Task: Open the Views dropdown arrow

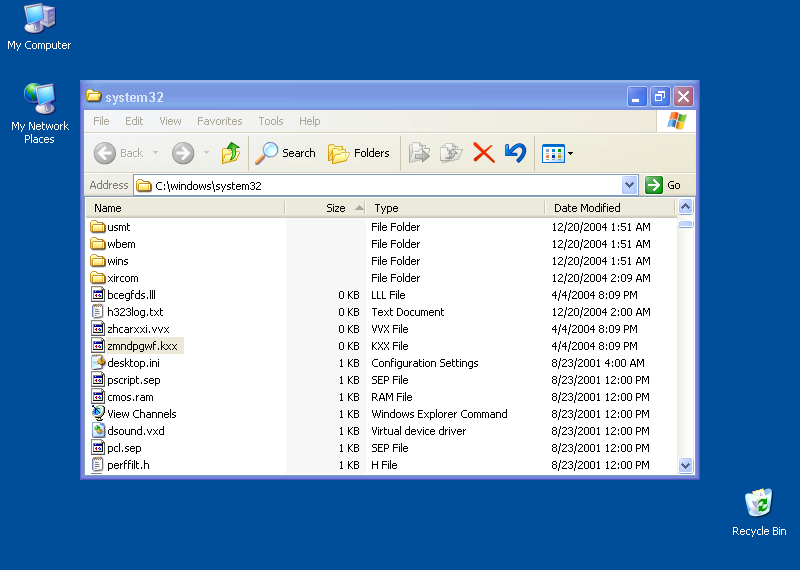Action: pyautogui.click(x=570, y=153)
